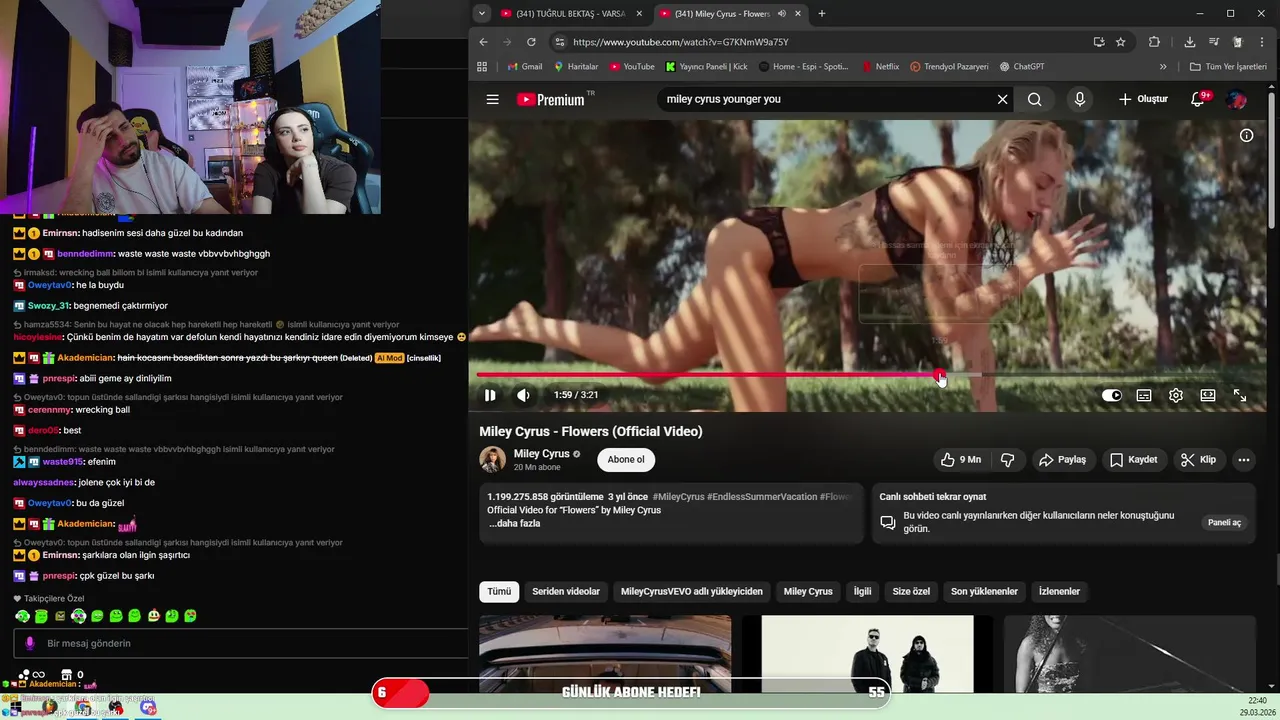Mute the video player volume
This screenshot has width=1280, height=720.
523,395
